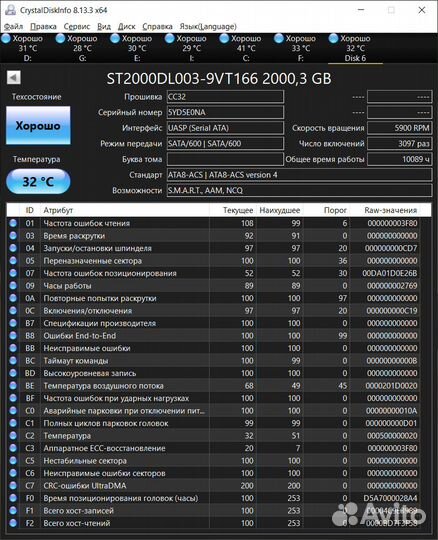This screenshot has height=540, width=438.
Task: Click the previous disk arrow icon
Action: click(13, 77)
